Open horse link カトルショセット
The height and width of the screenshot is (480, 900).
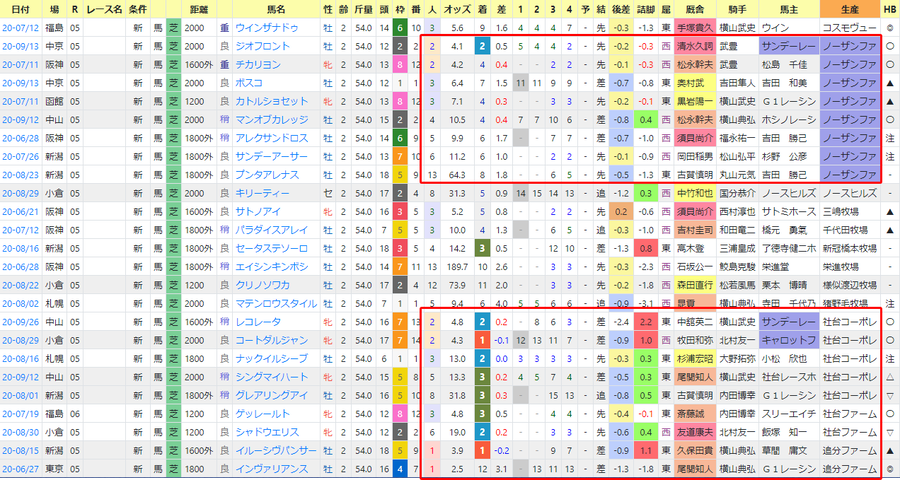271,101
